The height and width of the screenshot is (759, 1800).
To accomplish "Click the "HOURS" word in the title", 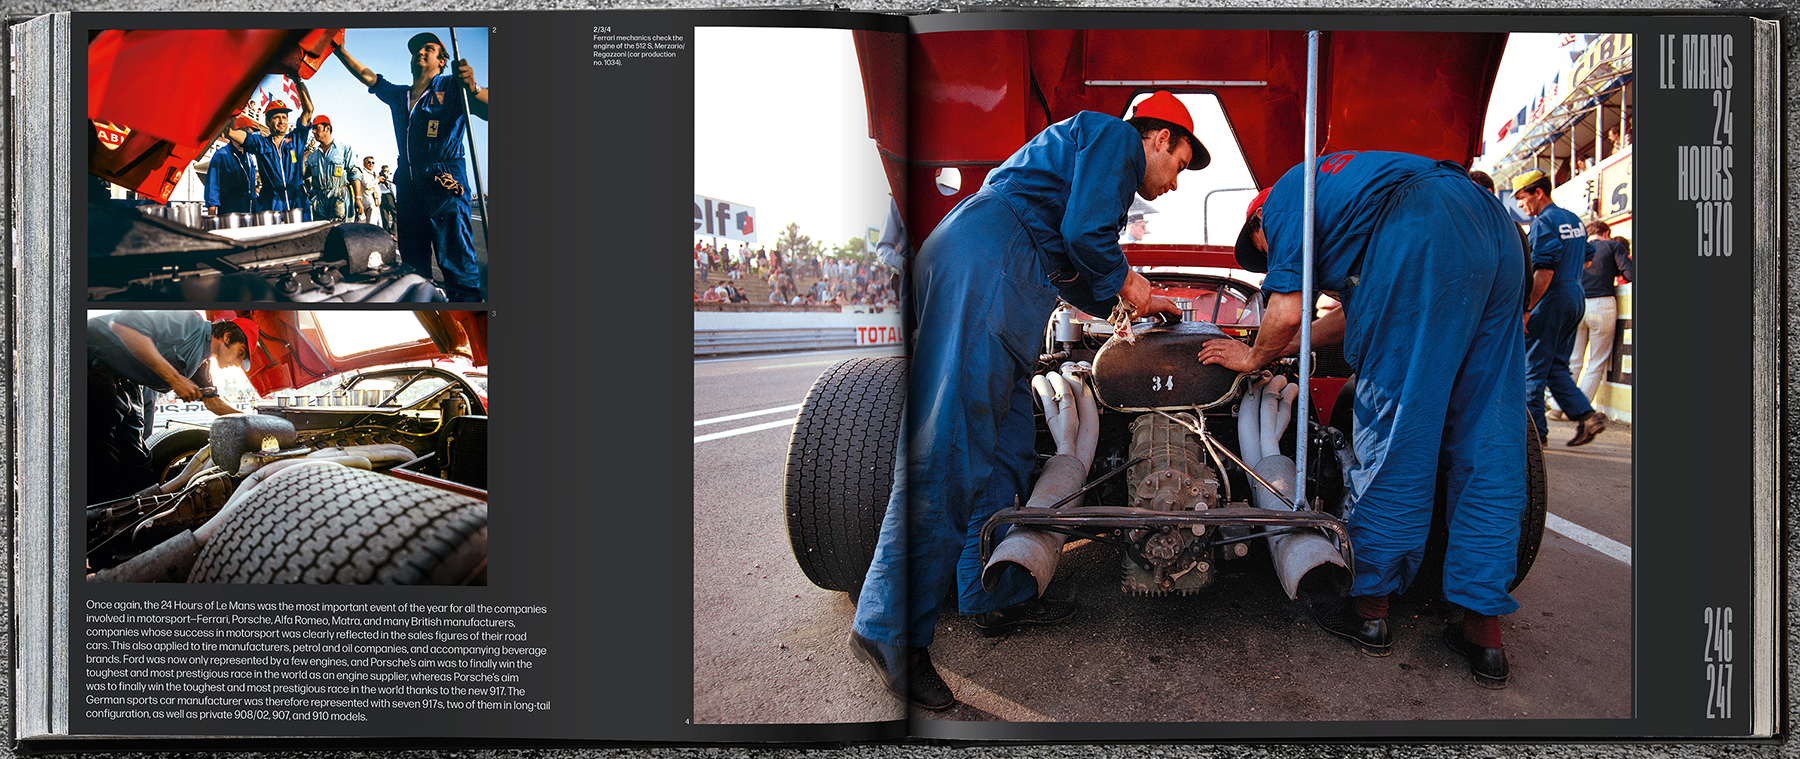I will coord(1705,173).
